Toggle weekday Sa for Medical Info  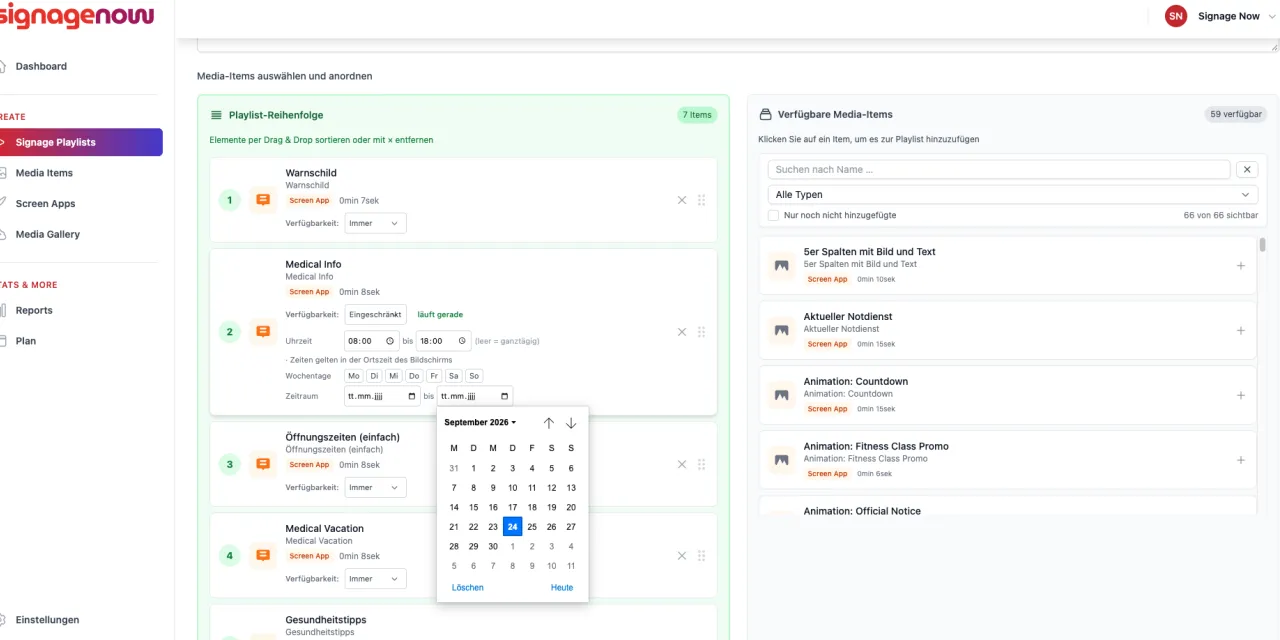click(x=454, y=376)
